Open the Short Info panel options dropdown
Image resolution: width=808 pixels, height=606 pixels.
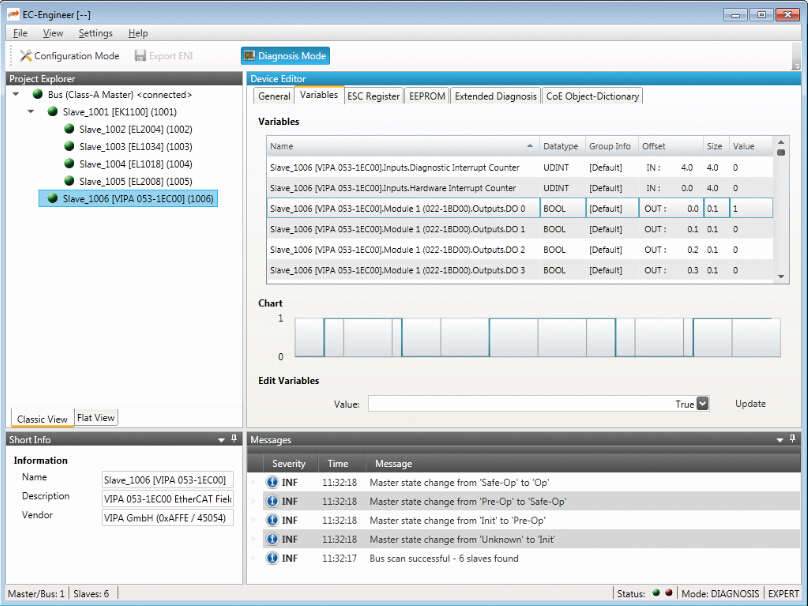click(x=222, y=440)
